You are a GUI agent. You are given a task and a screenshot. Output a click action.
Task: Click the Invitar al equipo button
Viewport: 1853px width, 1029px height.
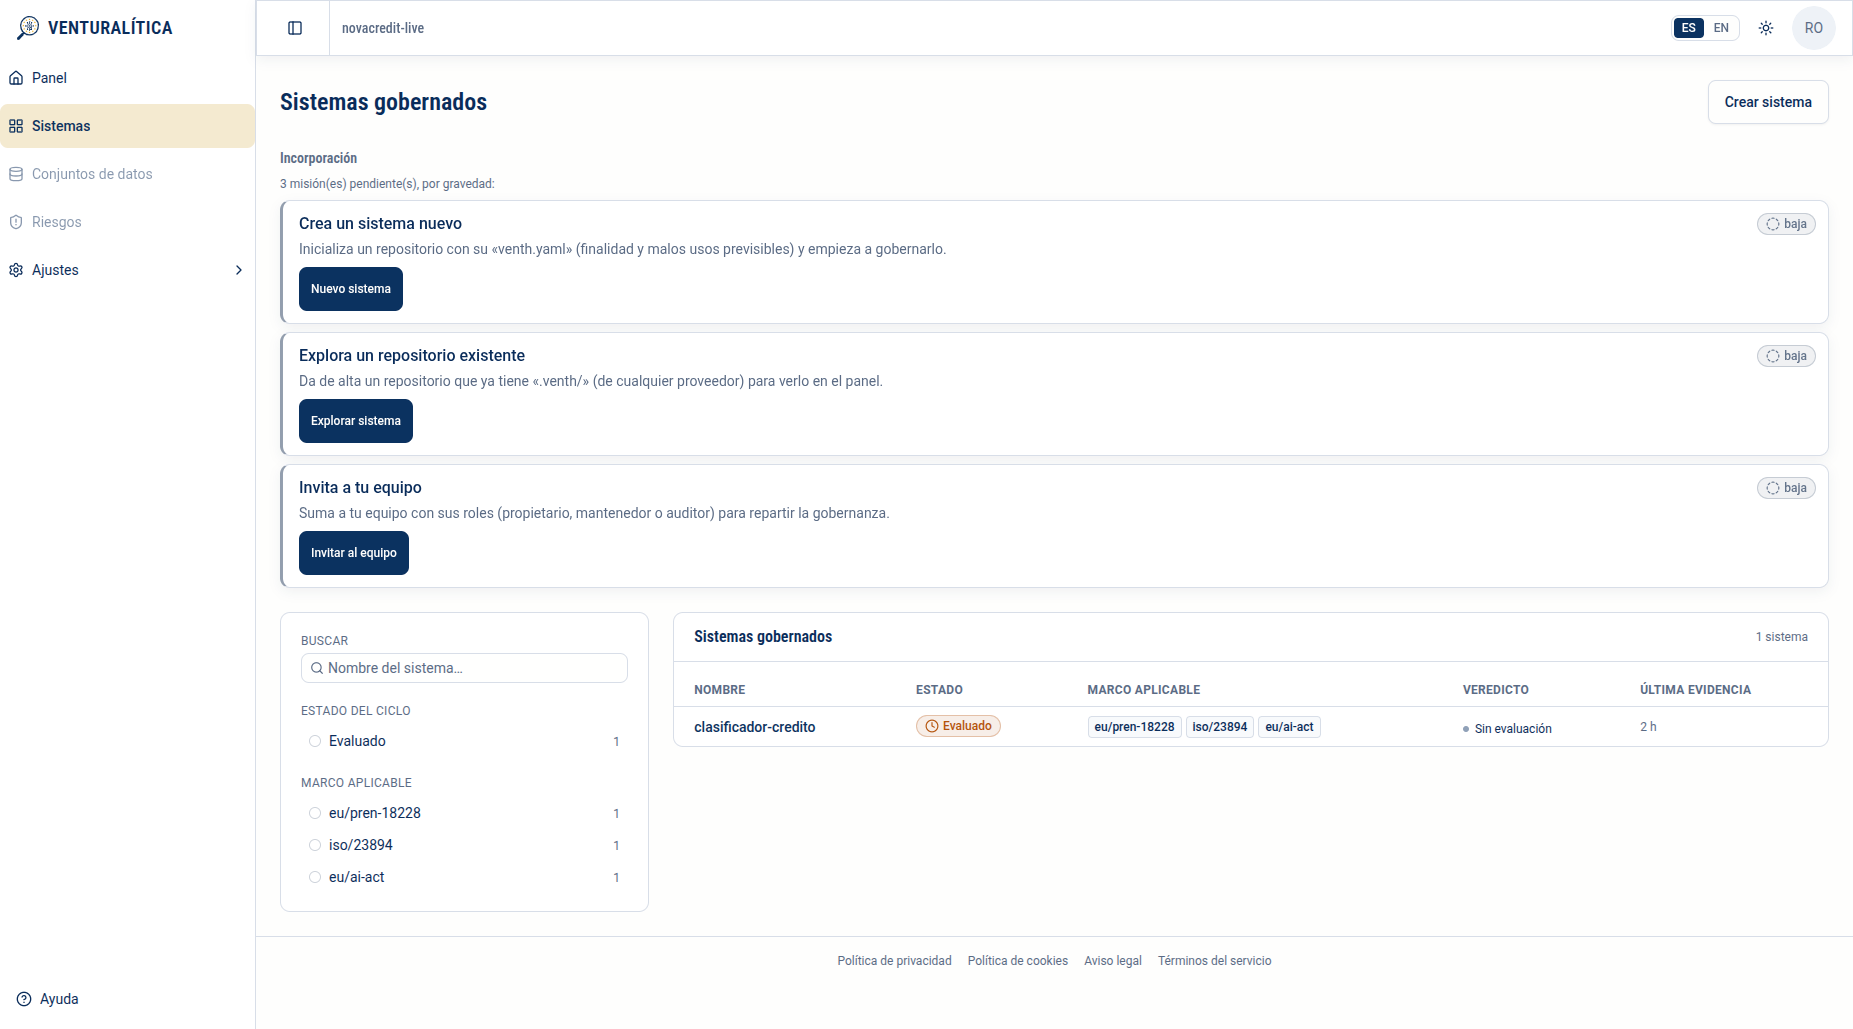tap(354, 553)
